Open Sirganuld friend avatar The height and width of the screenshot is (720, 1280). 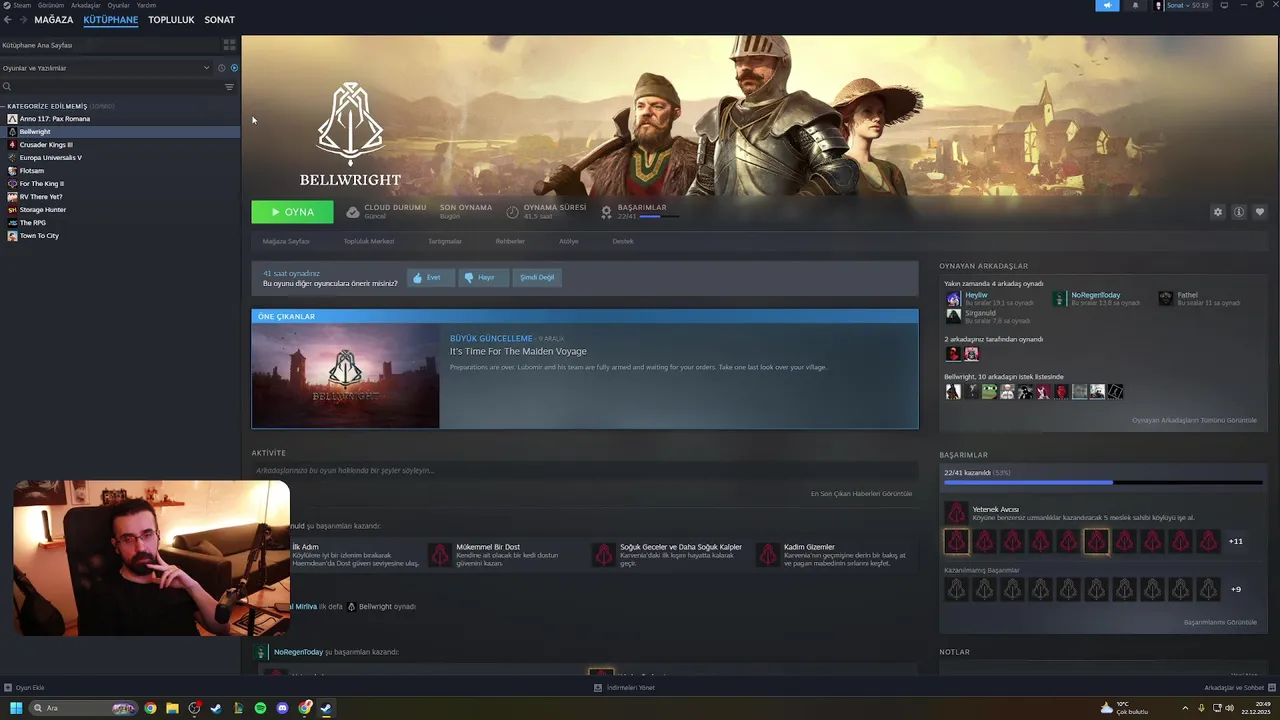[x=953, y=316]
